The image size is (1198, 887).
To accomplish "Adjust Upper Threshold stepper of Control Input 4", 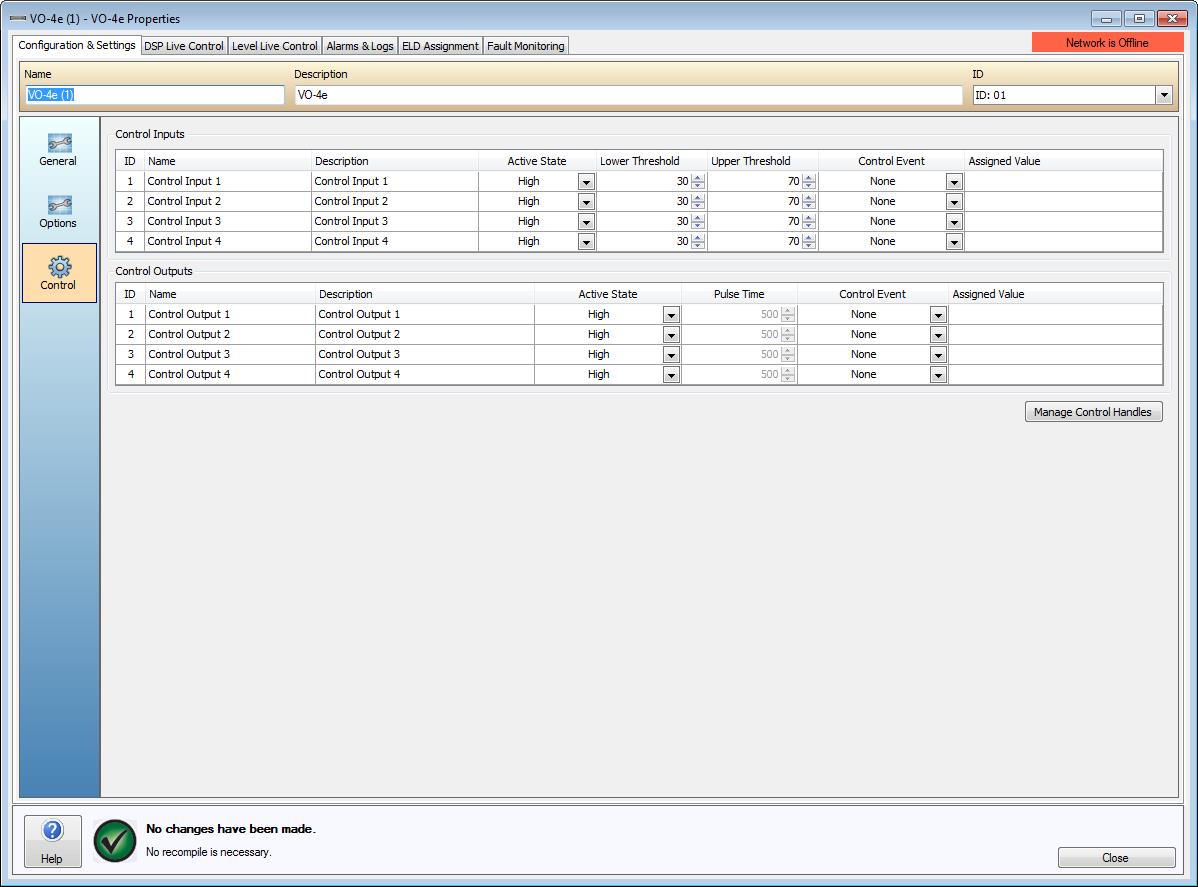I will click(809, 241).
